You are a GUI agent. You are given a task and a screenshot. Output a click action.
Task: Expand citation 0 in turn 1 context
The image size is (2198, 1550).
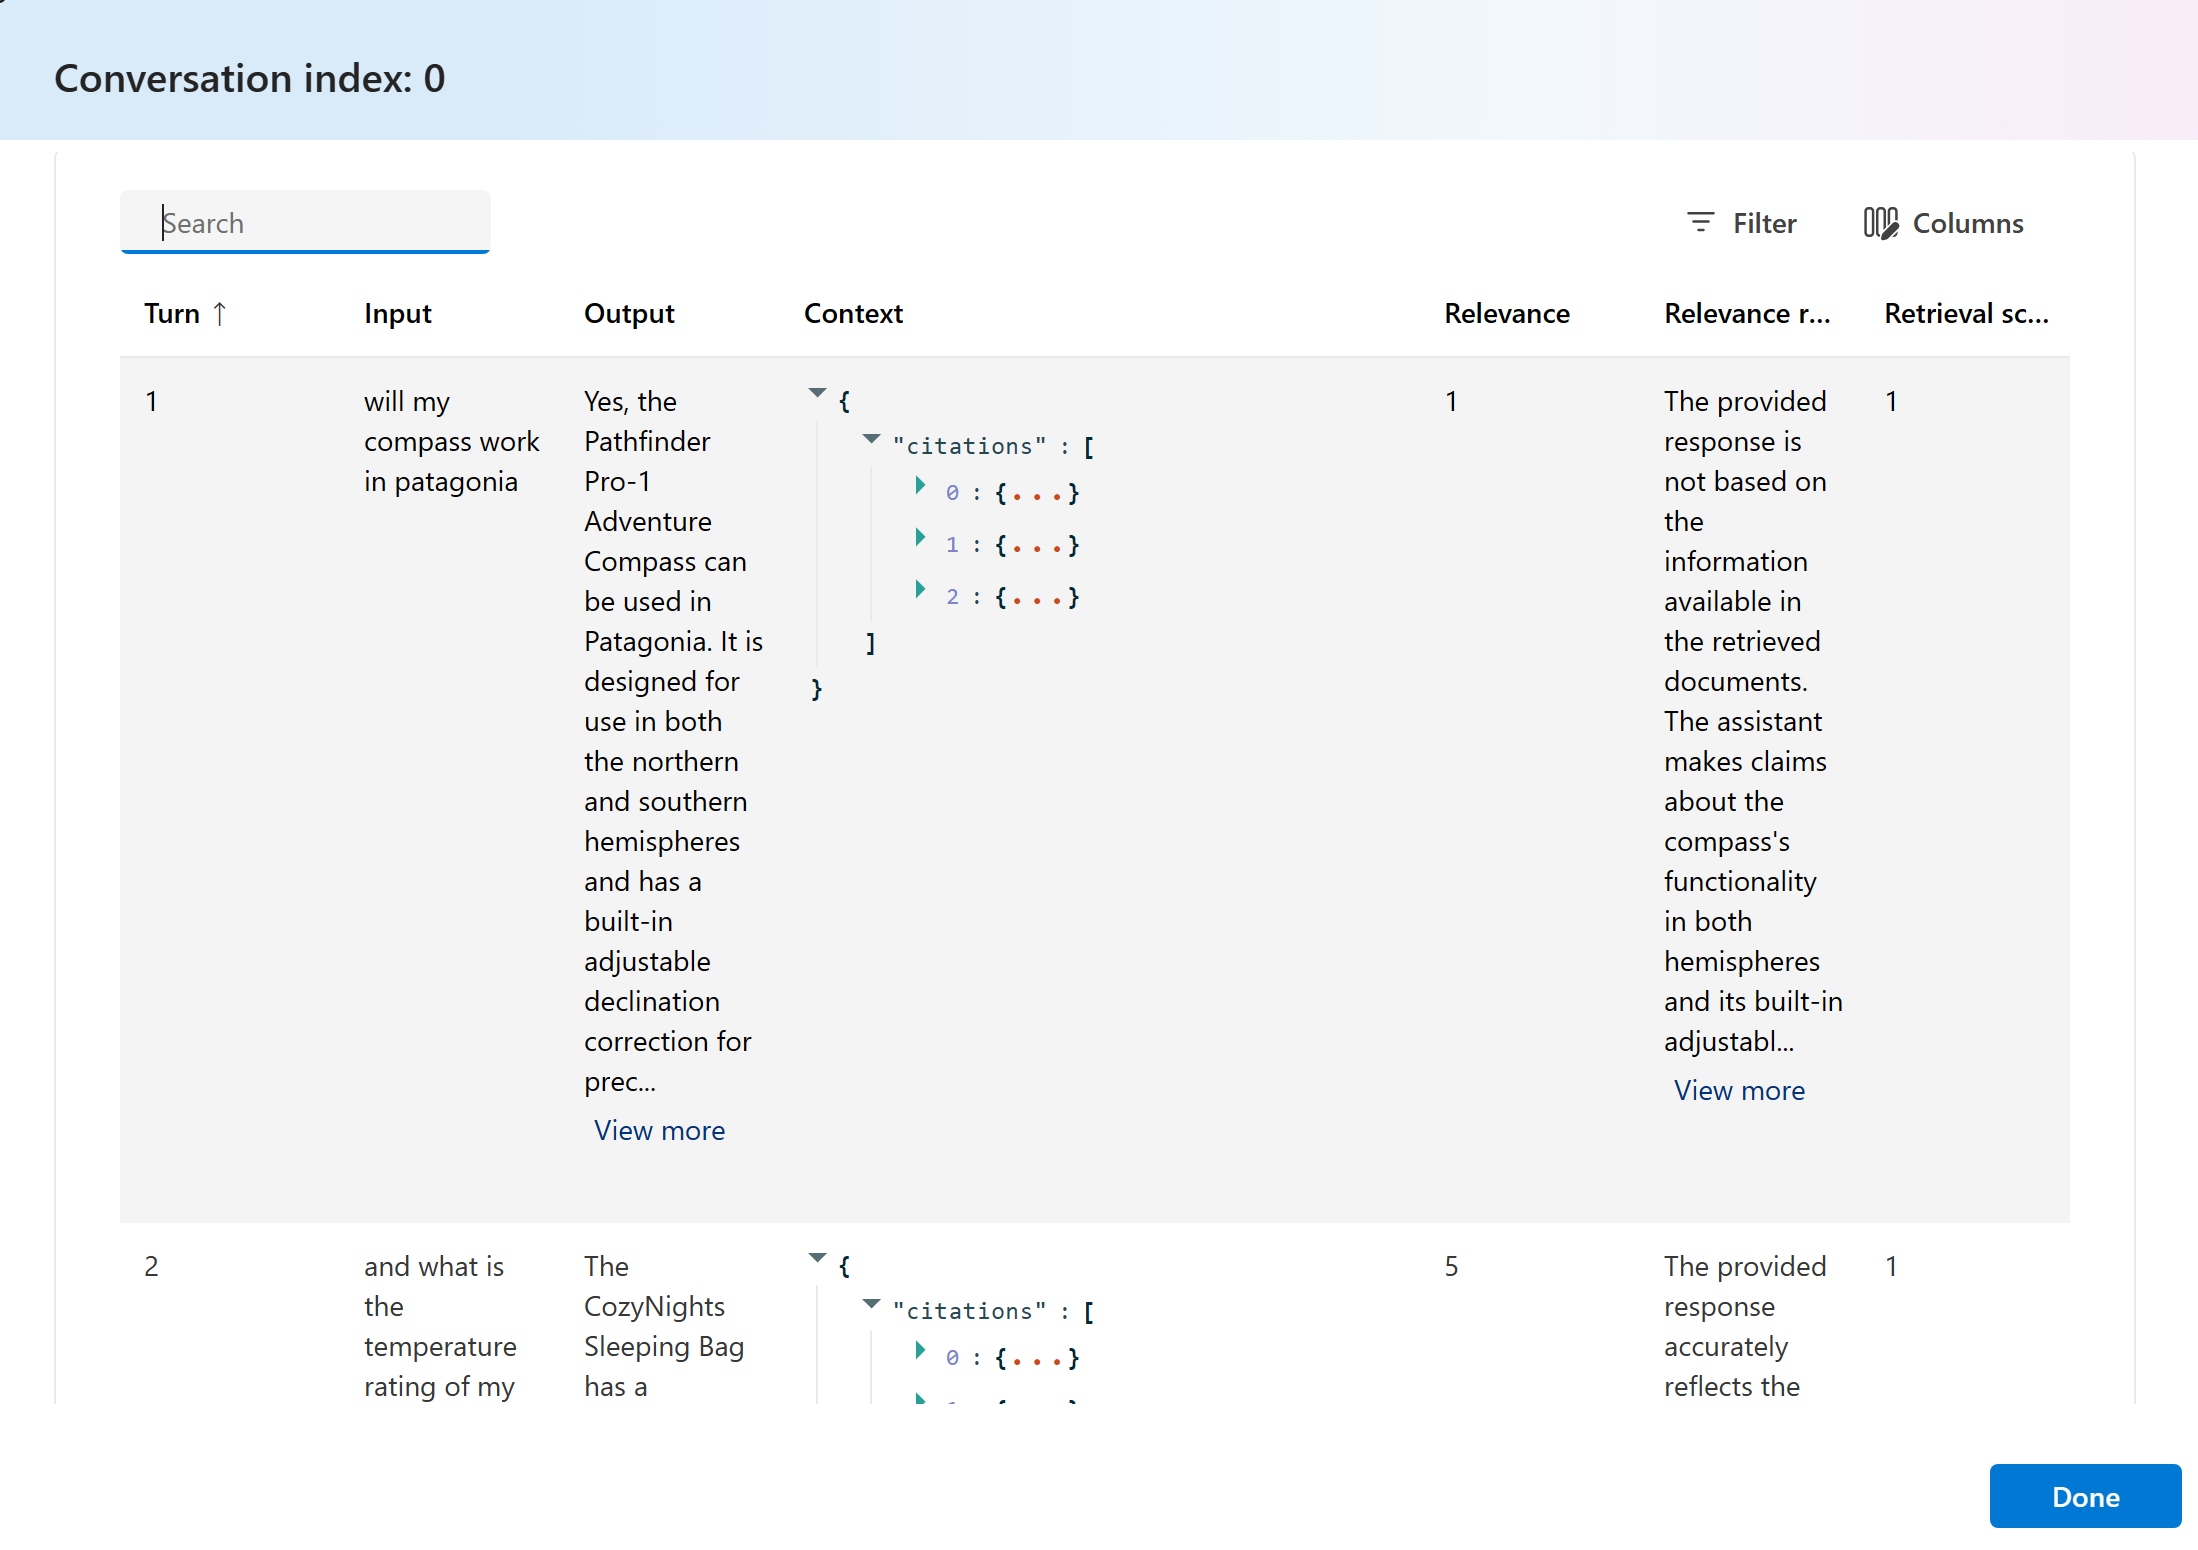(920, 486)
